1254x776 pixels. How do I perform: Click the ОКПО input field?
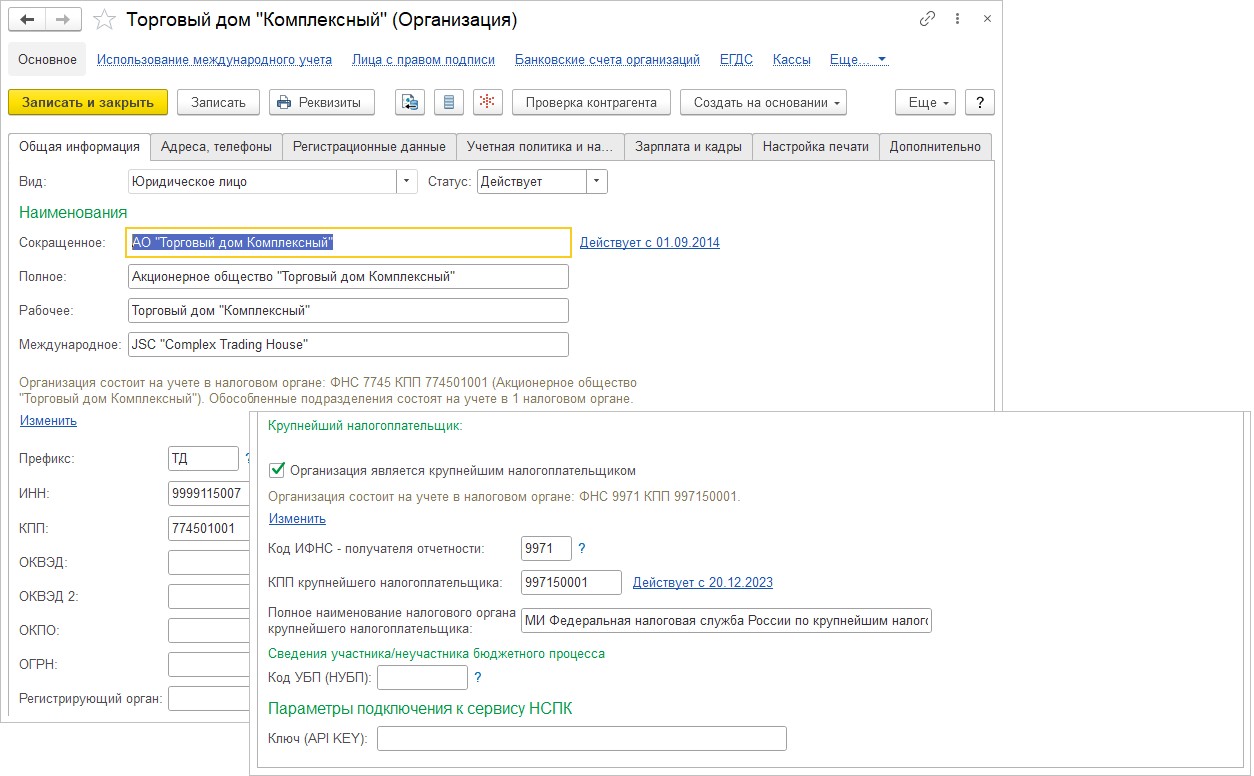coord(209,630)
